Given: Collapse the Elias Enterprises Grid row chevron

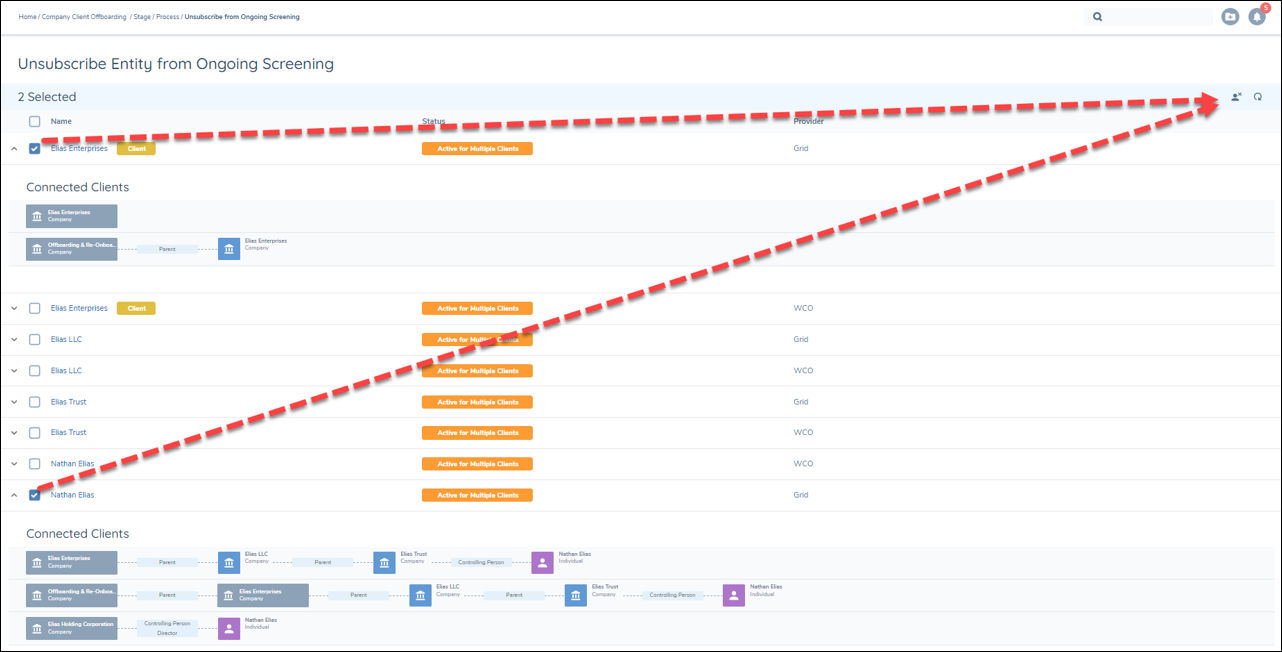Looking at the screenshot, I should pyautogui.click(x=14, y=149).
